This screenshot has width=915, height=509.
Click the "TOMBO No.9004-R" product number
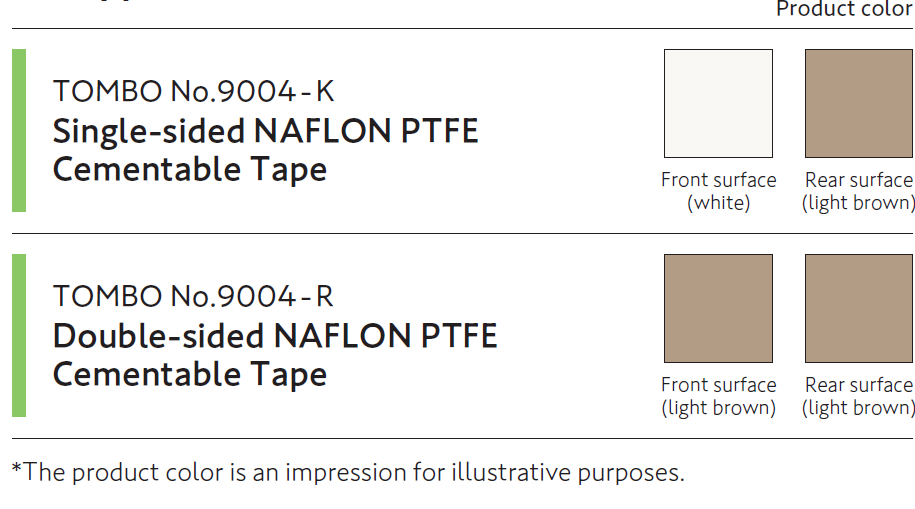pyautogui.click(x=193, y=296)
